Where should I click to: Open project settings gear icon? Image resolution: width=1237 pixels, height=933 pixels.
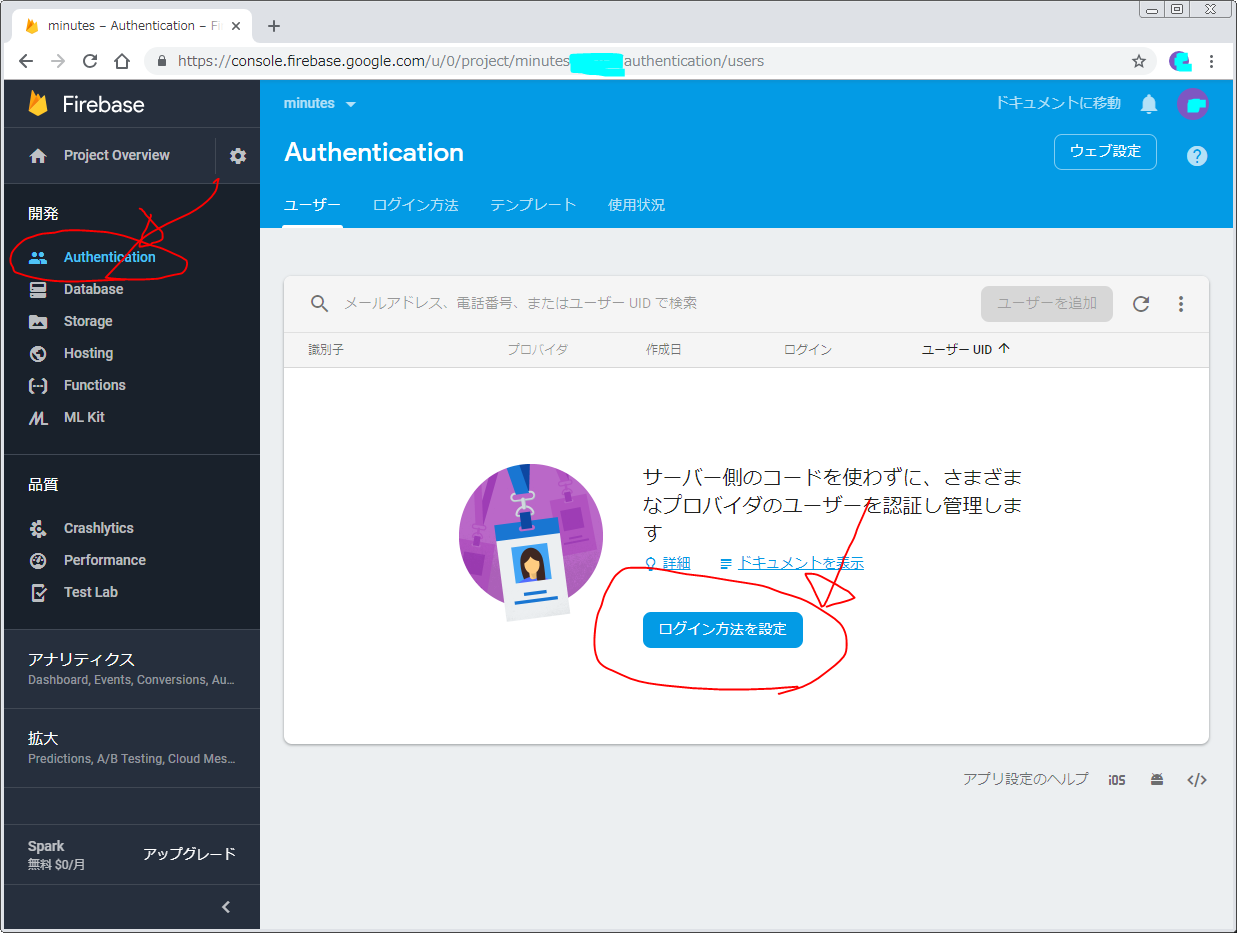click(x=238, y=156)
